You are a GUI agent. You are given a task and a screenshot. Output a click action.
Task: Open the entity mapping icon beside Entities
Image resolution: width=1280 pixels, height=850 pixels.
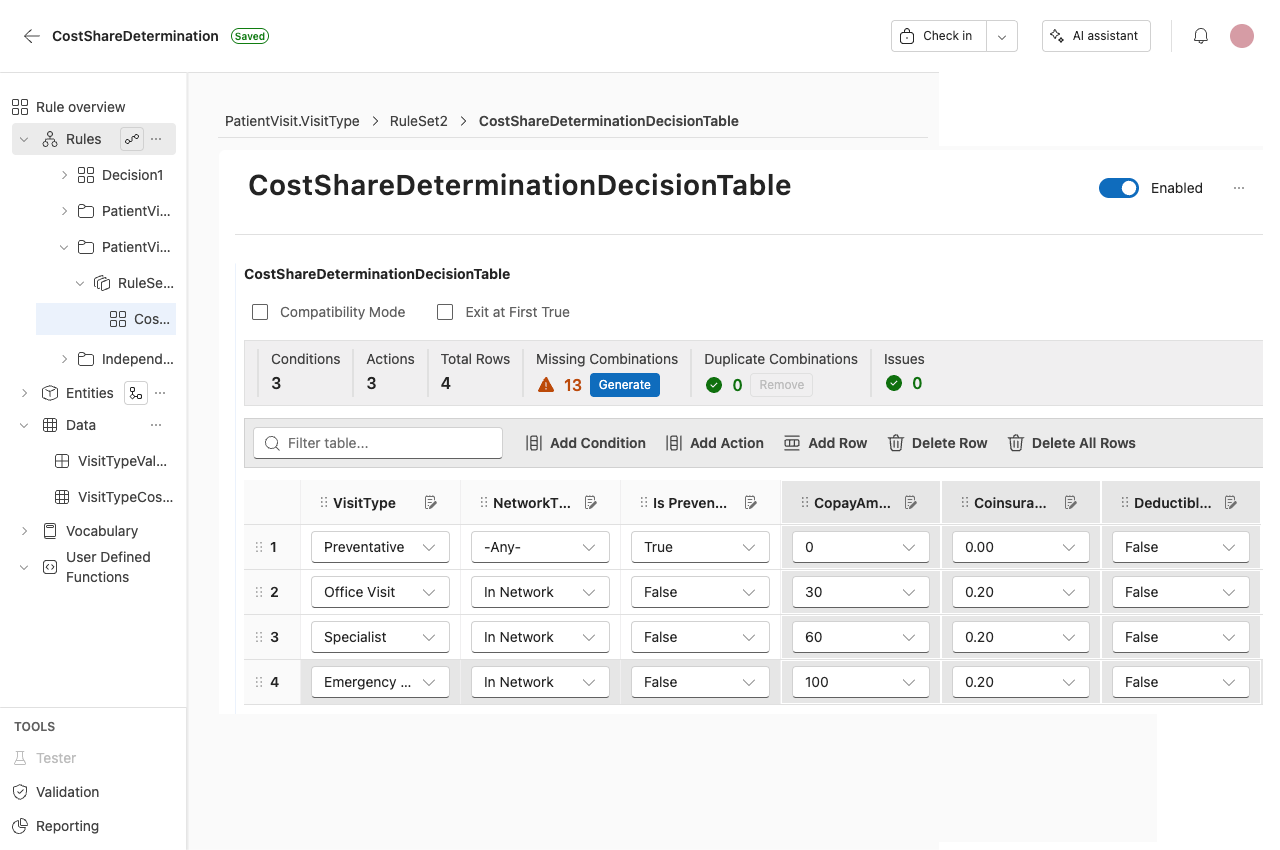click(135, 393)
